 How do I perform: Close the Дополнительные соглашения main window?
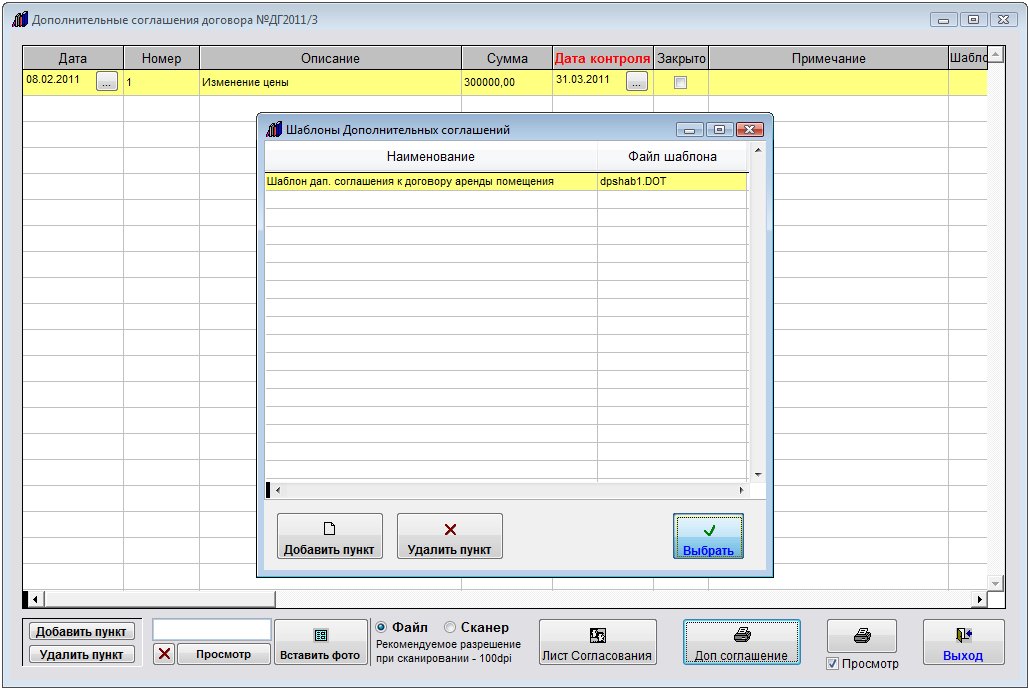[1003, 20]
